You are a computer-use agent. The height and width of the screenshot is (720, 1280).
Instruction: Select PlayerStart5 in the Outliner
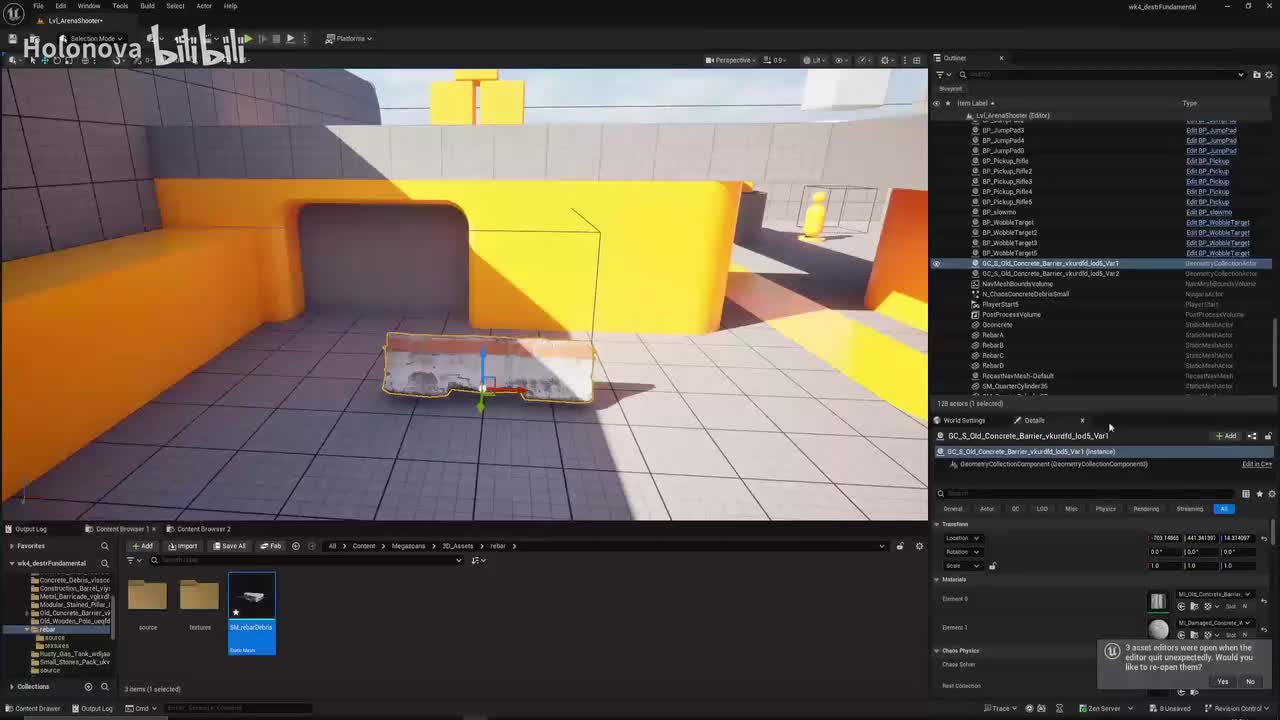tap(1000, 304)
